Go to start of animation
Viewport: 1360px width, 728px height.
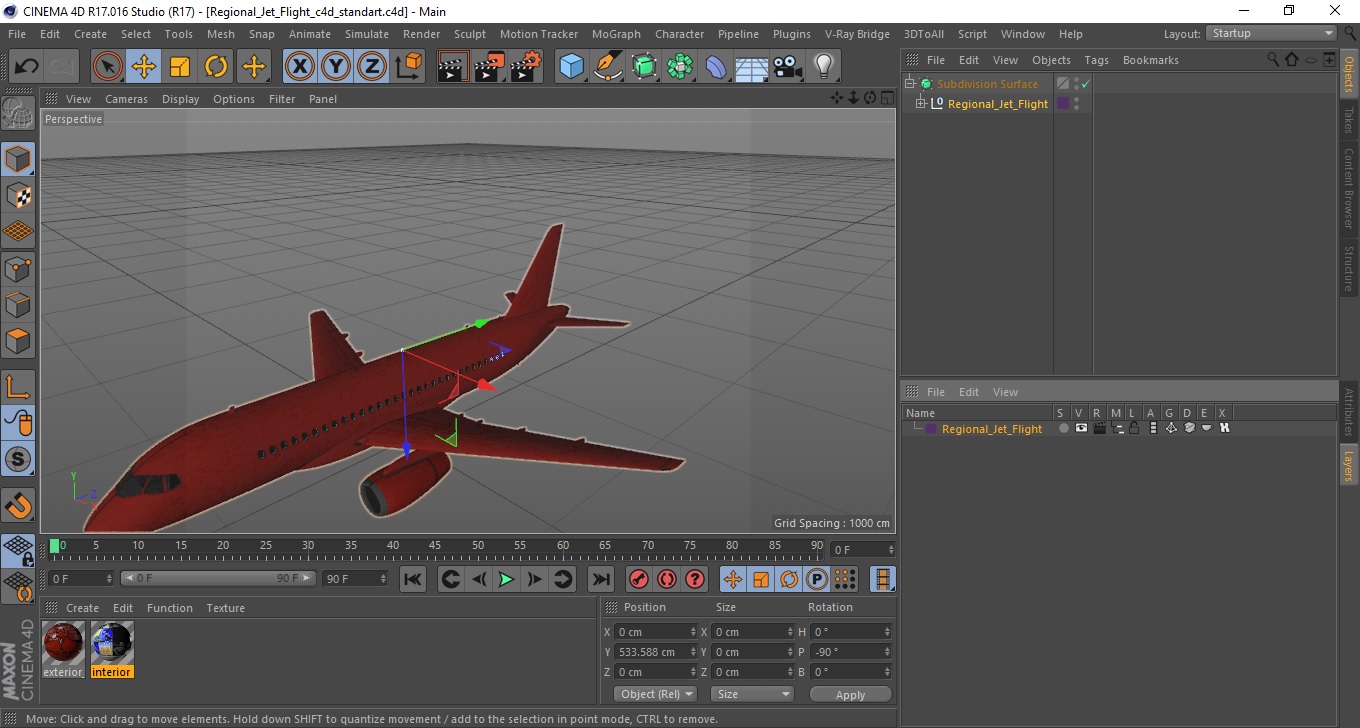[413, 579]
